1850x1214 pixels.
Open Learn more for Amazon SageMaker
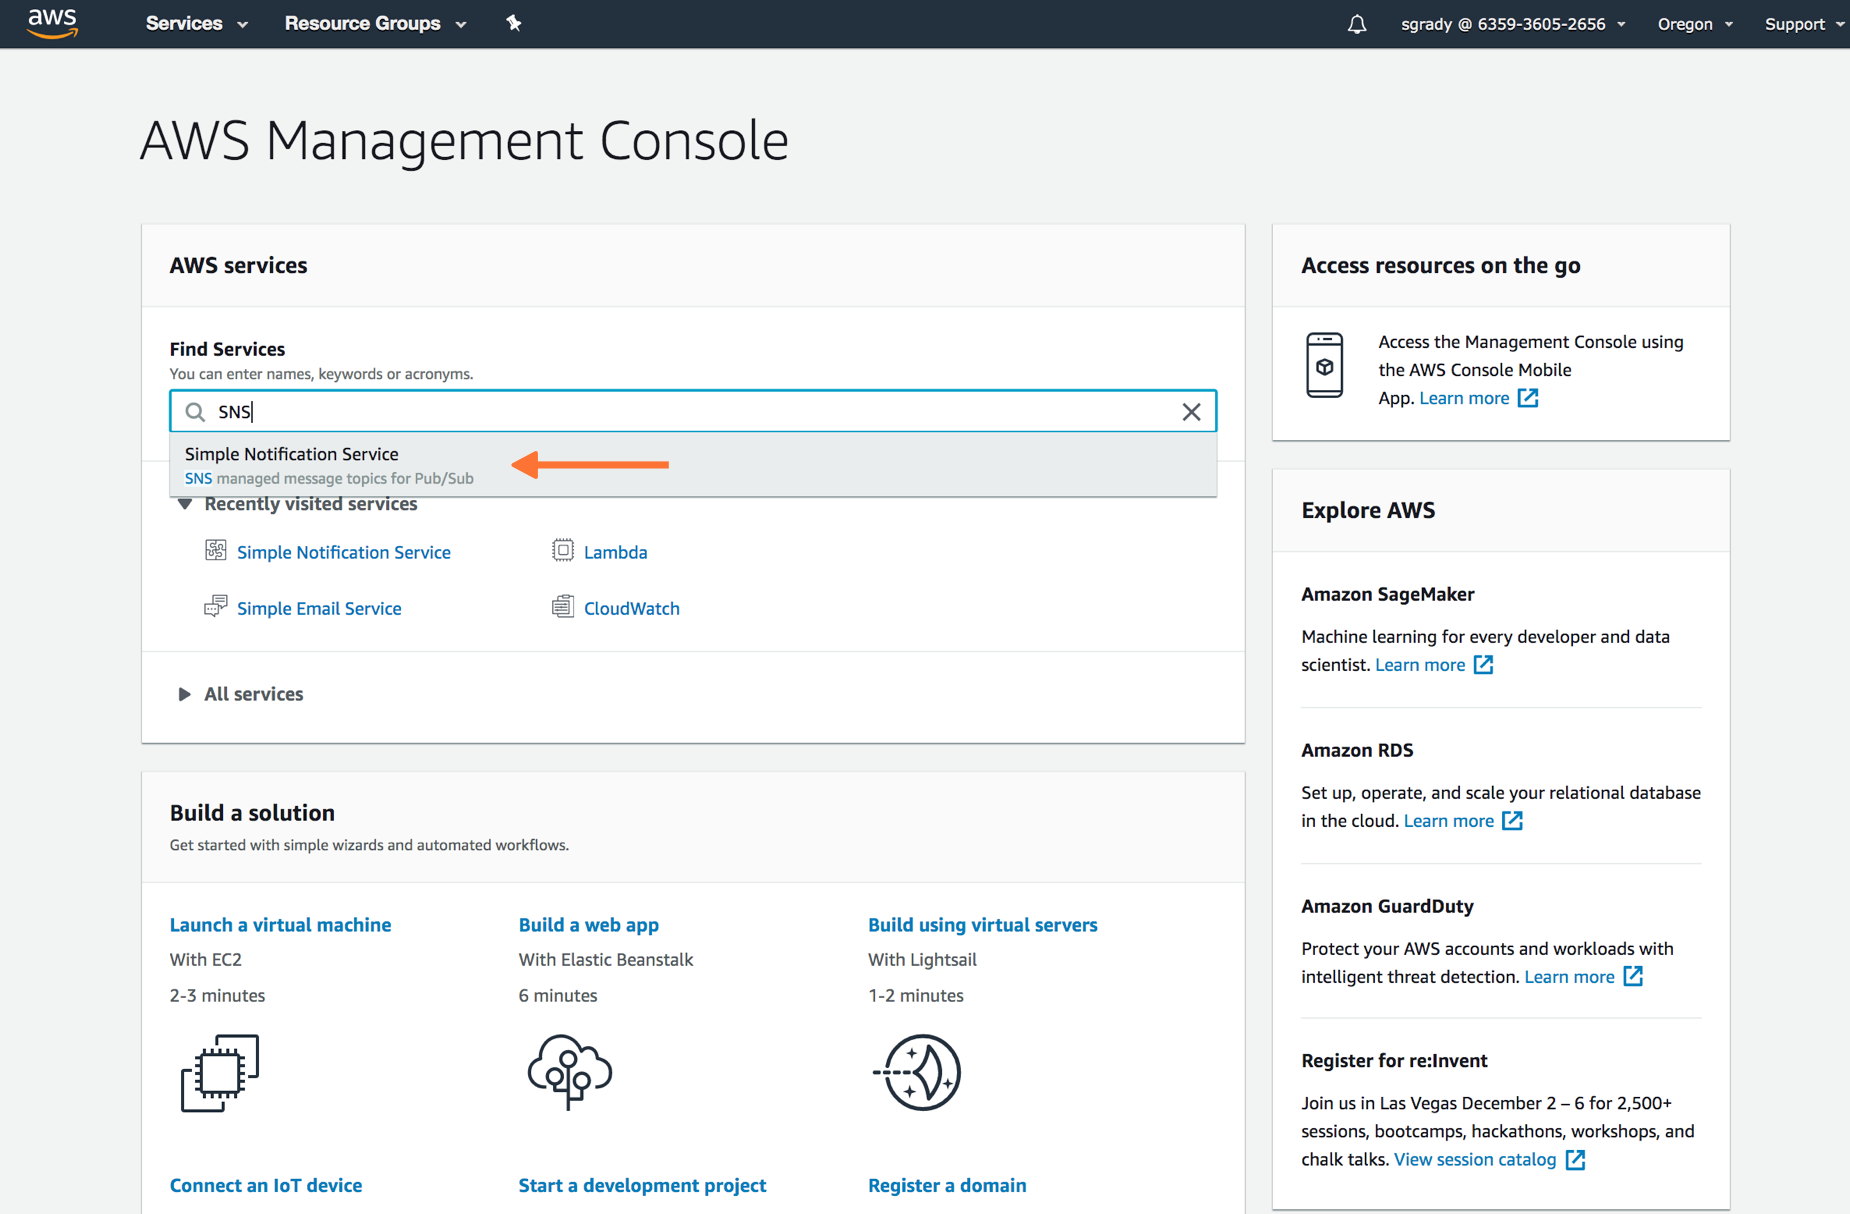pyautogui.click(x=1422, y=664)
